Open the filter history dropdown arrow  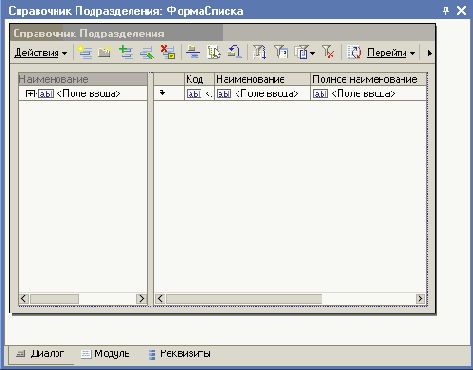point(312,53)
